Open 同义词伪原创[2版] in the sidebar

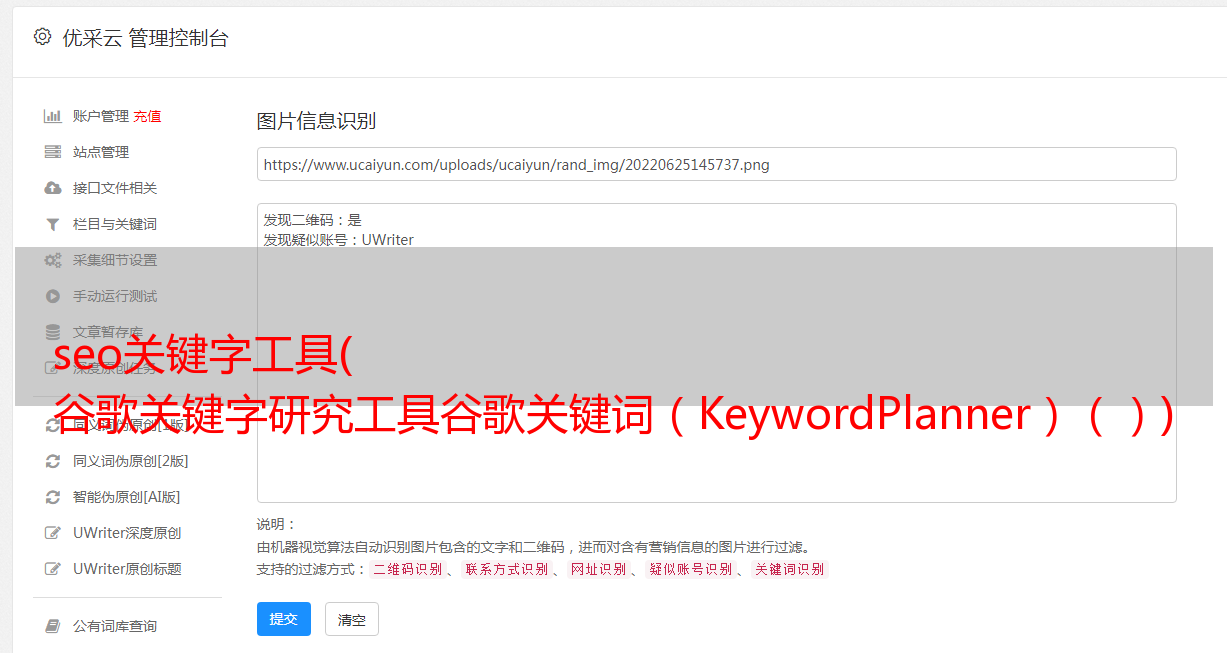point(131,461)
